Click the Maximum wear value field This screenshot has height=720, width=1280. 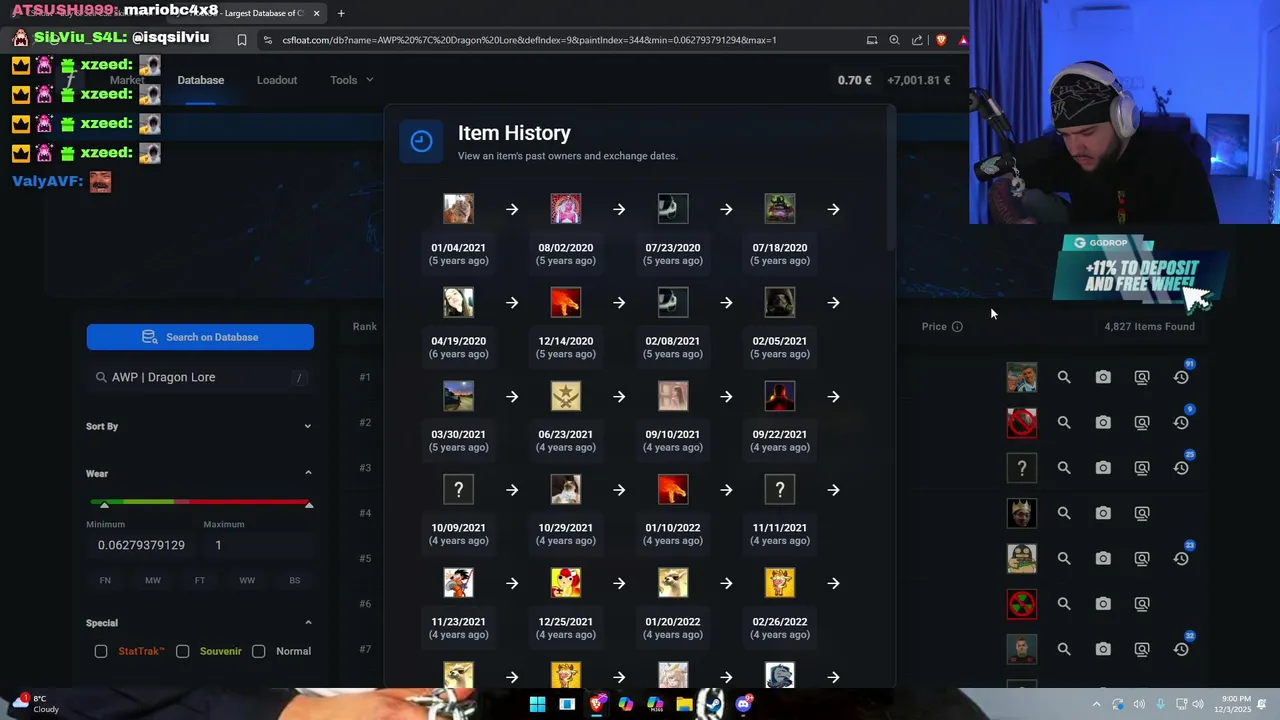(x=258, y=545)
